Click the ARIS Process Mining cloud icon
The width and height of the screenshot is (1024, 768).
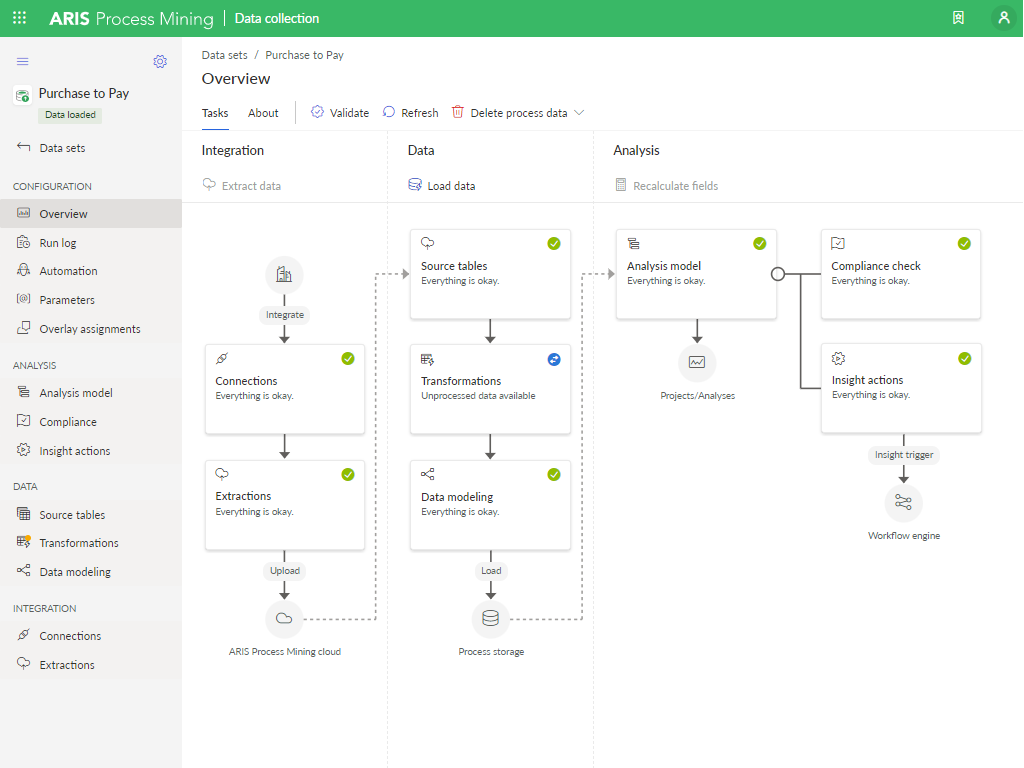point(284,618)
